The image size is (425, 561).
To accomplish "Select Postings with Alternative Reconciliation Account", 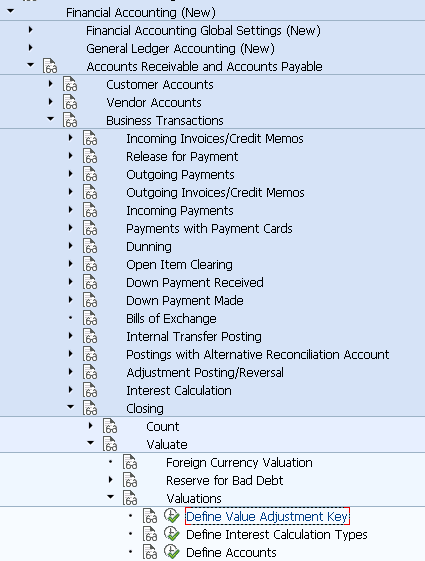I will [258, 355].
